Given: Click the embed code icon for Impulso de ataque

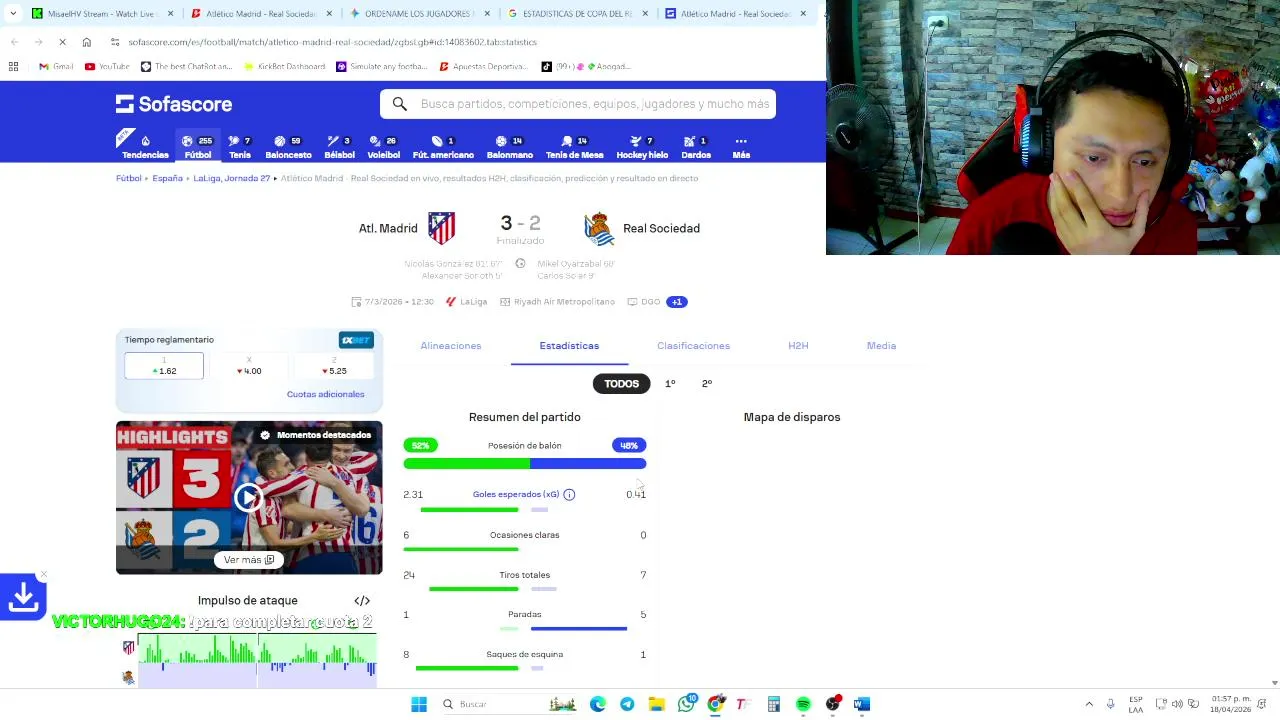Looking at the screenshot, I should point(362,601).
